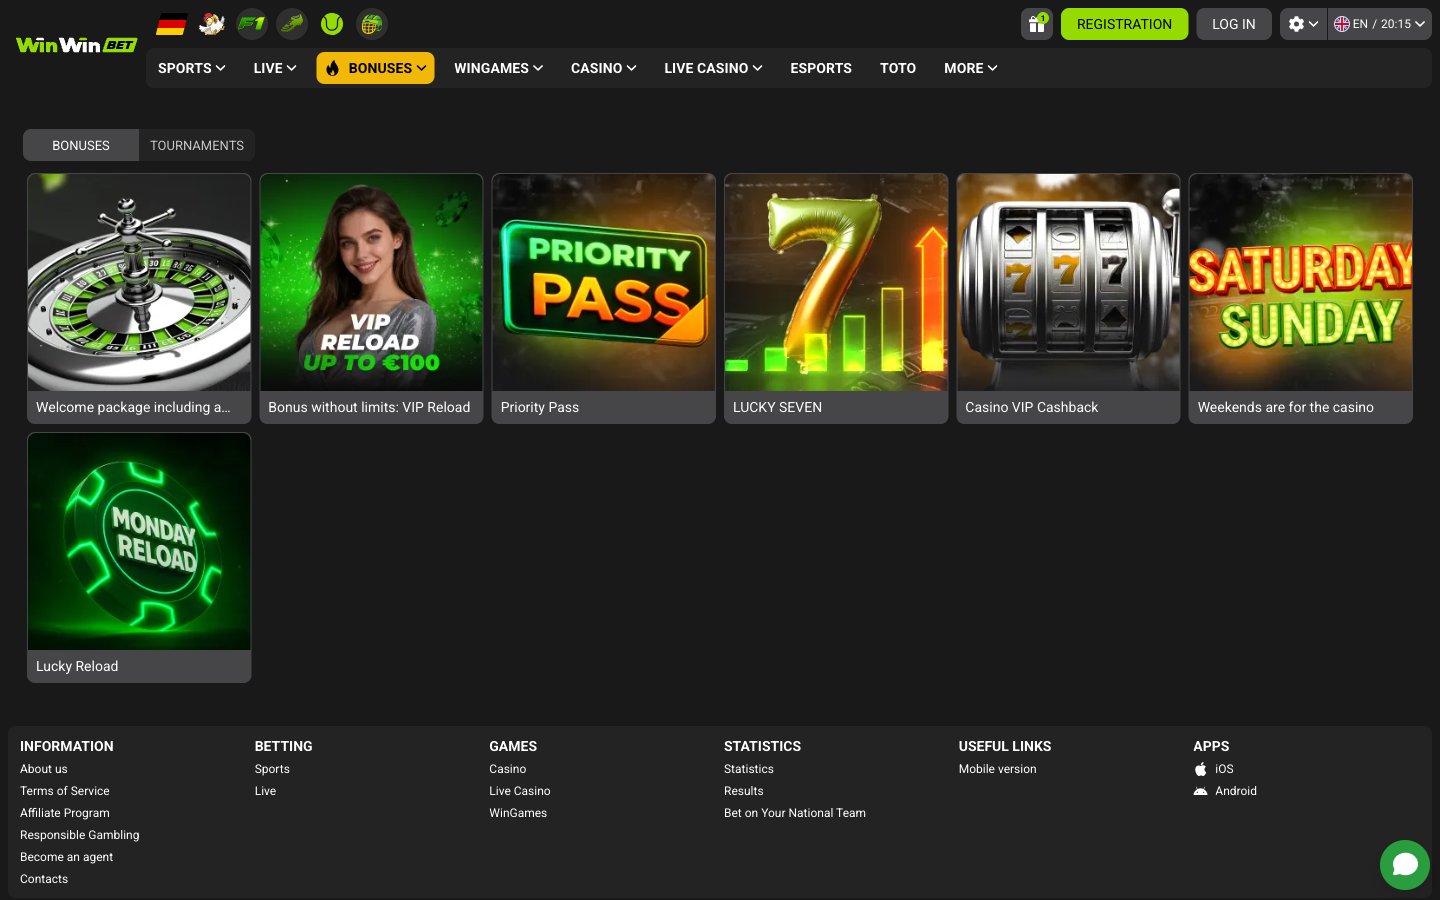Open the German flag shortcut
The image size is (1440, 900).
click(172, 24)
